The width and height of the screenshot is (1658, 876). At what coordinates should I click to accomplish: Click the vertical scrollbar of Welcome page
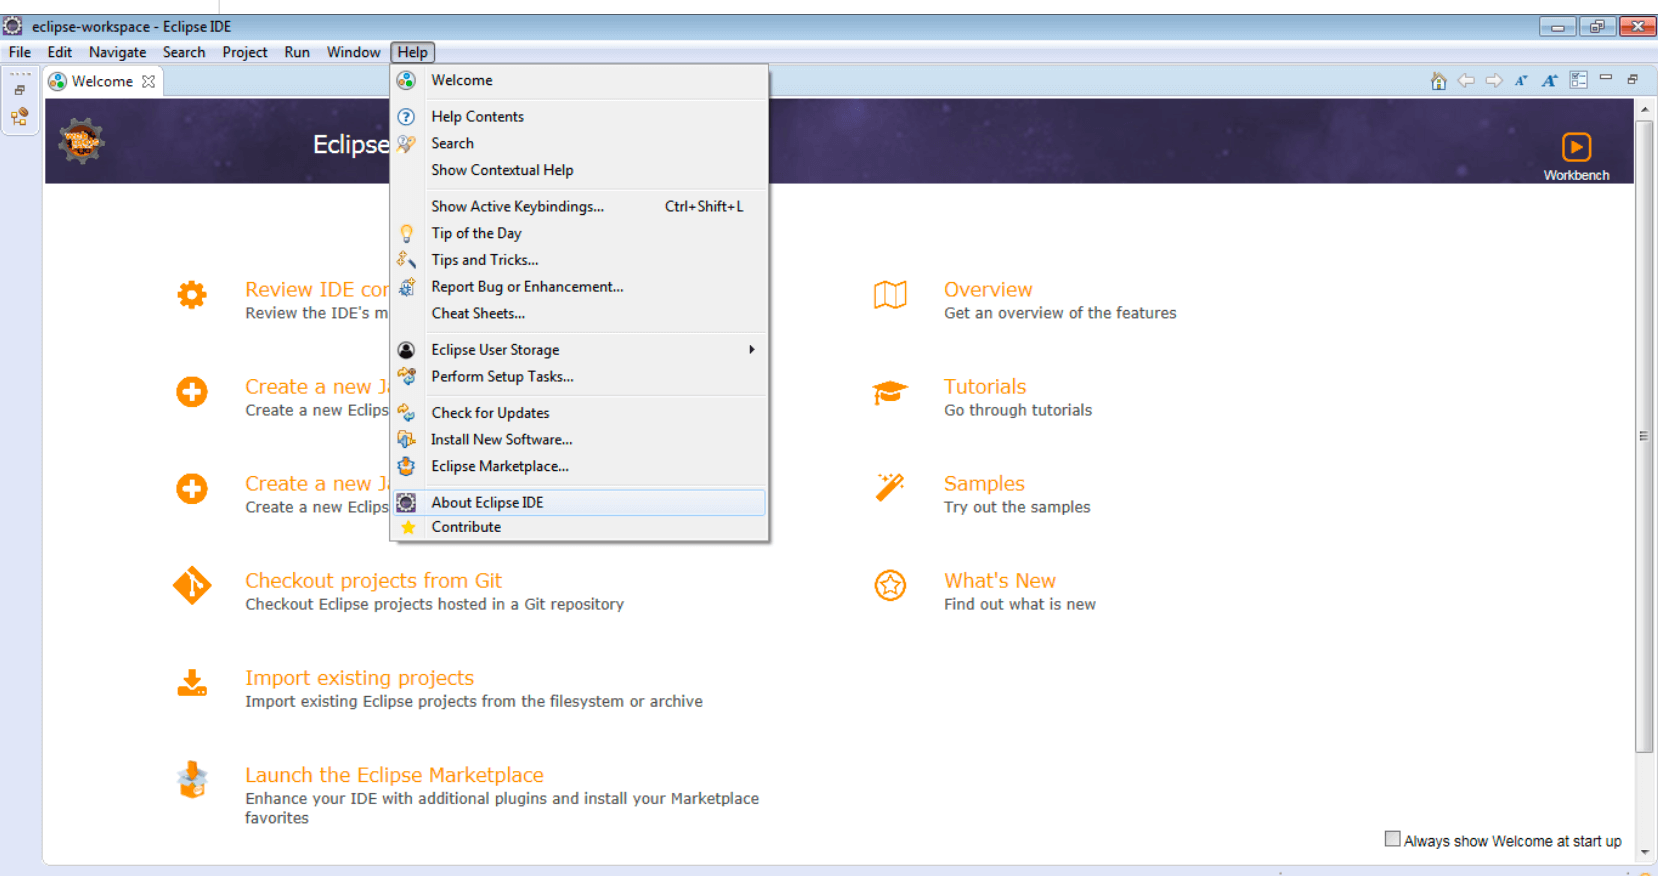pos(1645,436)
